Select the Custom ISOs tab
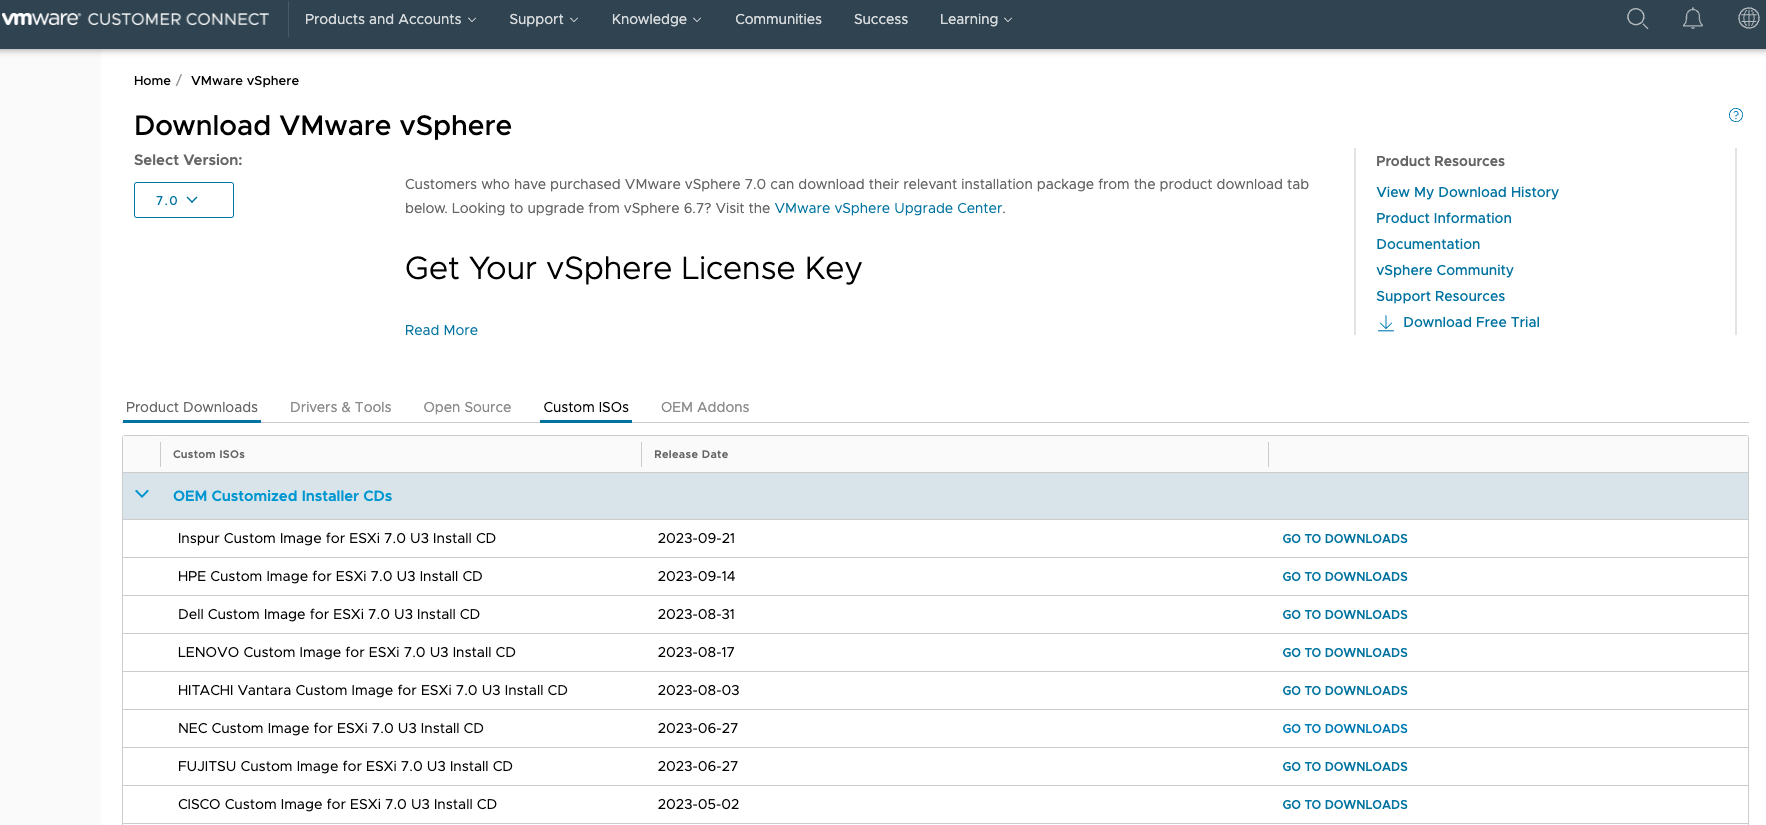 pyautogui.click(x=586, y=407)
